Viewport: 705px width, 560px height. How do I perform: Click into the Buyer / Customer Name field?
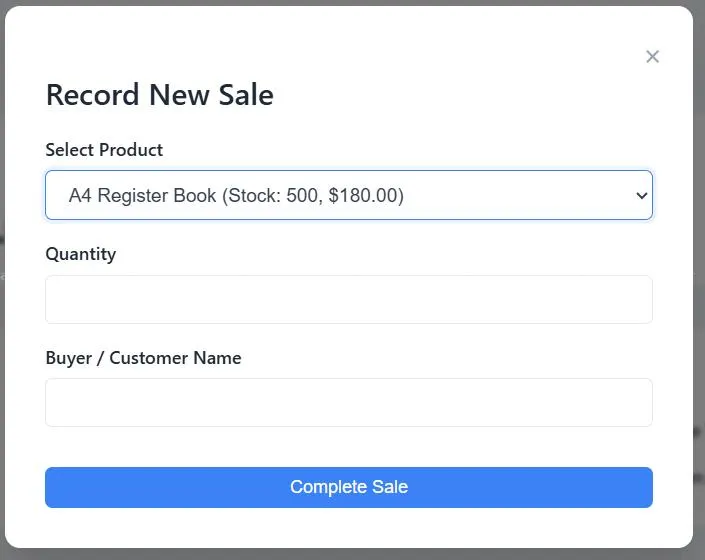pos(348,402)
